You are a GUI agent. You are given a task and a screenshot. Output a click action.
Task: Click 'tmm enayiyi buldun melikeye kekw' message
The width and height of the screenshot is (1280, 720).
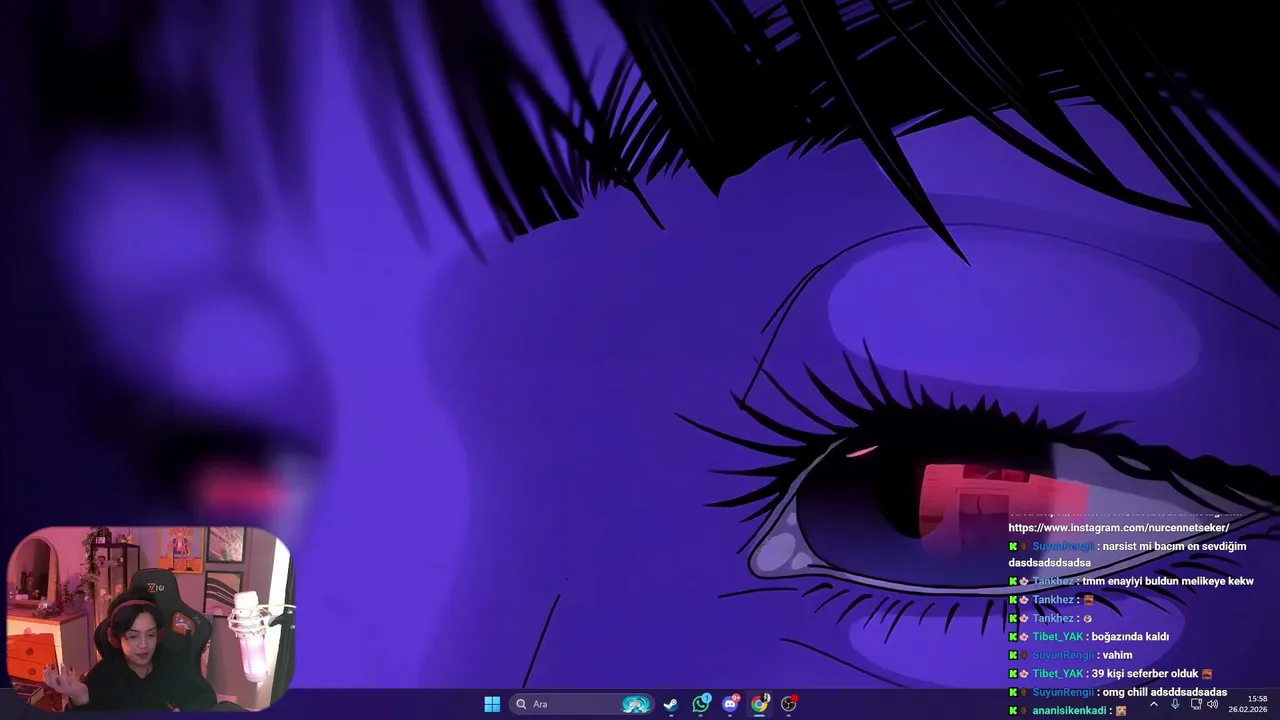[1168, 581]
